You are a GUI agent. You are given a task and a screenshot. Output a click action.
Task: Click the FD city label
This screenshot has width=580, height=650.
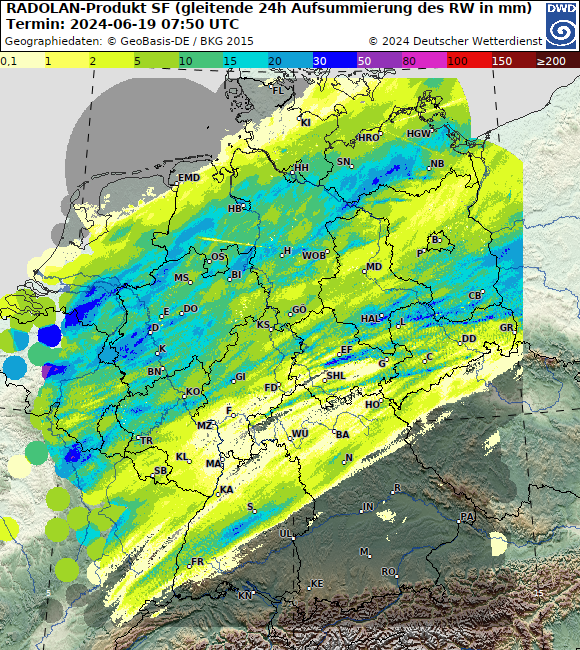(x=271, y=388)
